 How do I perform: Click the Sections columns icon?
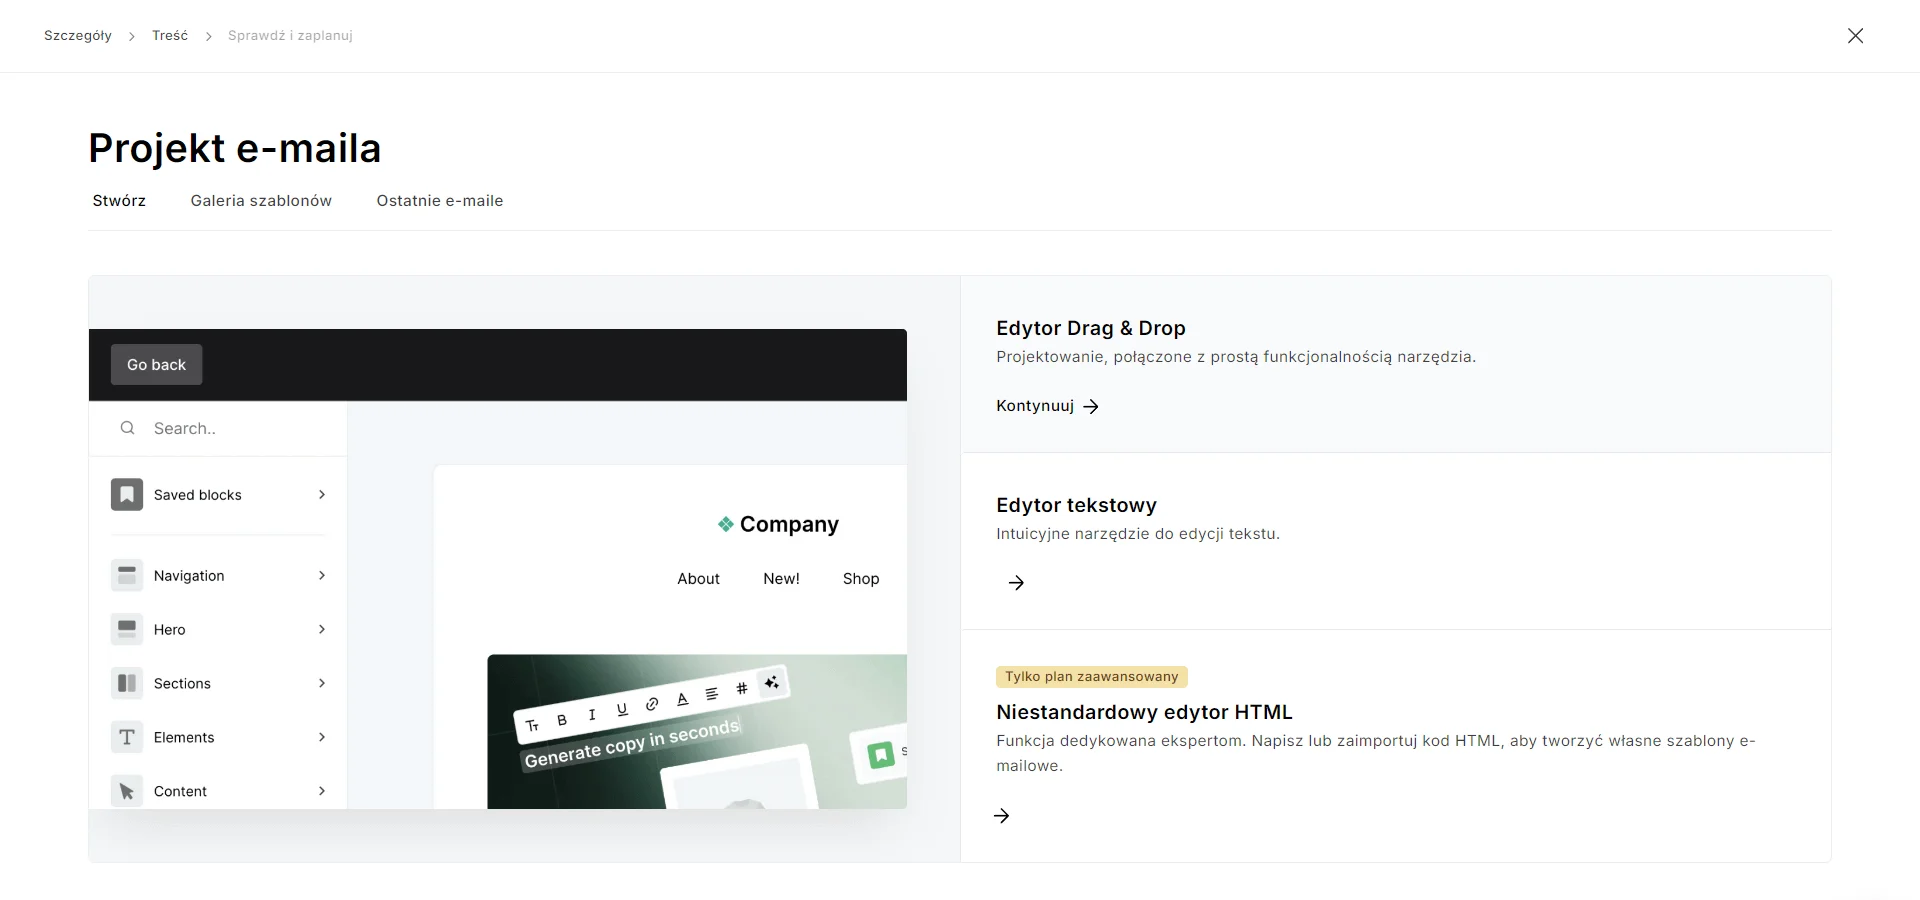coord(127,684)
